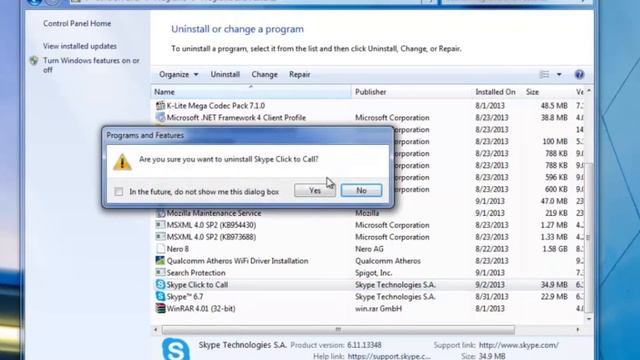The height and width of the screenshot is (360, 640).
Task: Click the horizontal scrollbar thumb
Action: (x=338, y=329)
